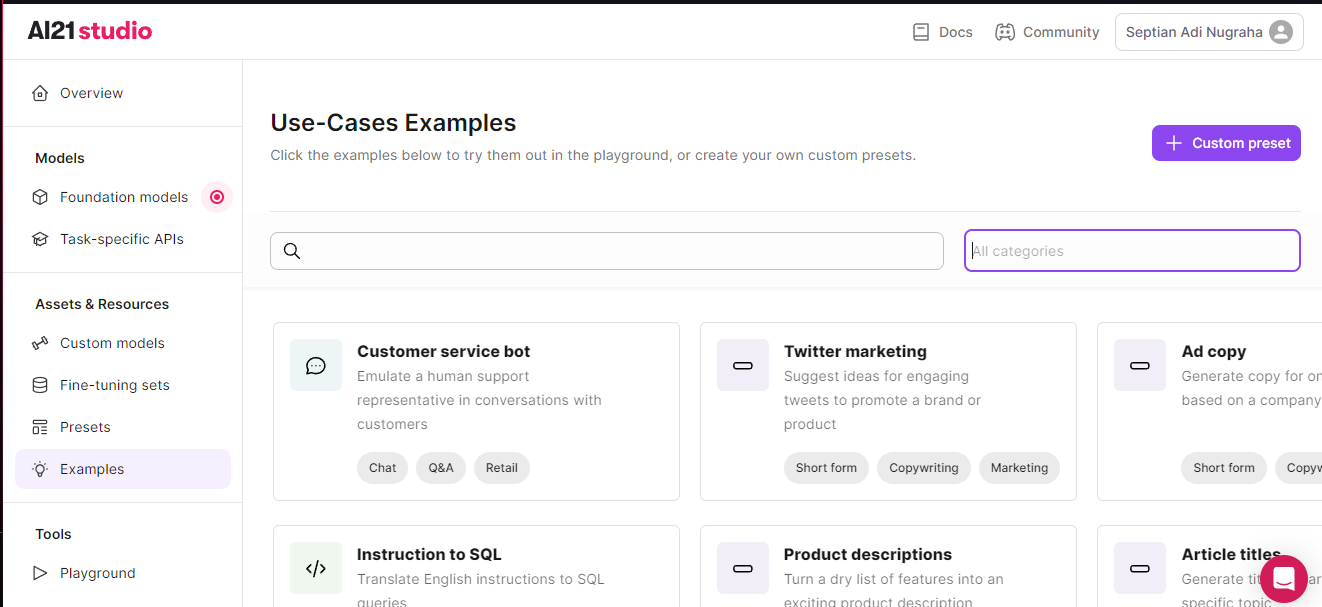Create a new Custom preset
The image size is (1322, 607).
pos(1225,143)
